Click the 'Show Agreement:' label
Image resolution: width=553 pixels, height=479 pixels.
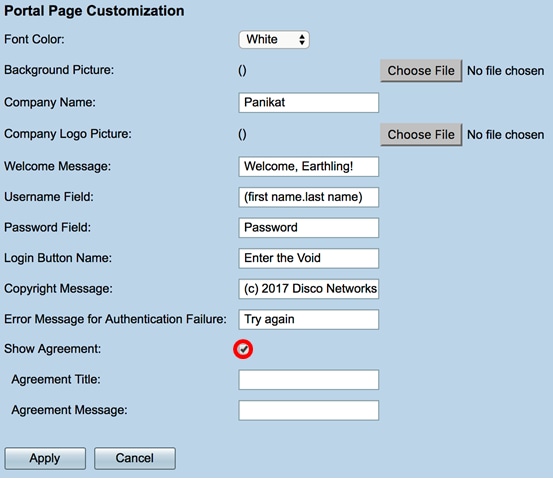[x=53, y=349]
